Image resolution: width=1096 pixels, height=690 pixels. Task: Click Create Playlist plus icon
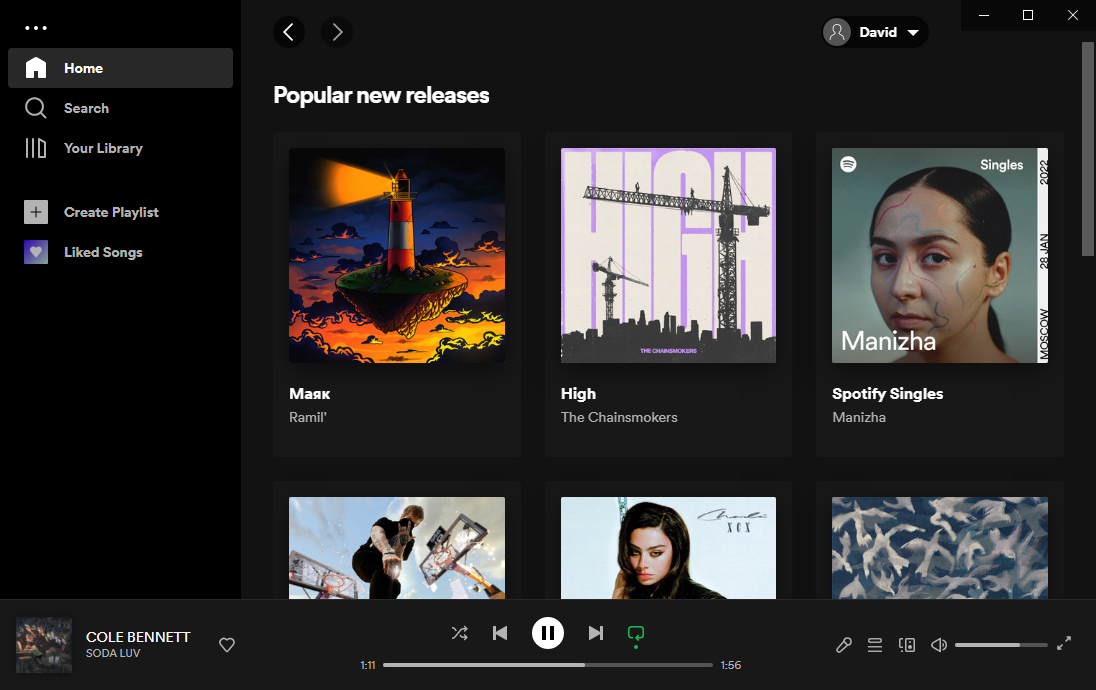pyautogui.click(x=36, y=212)
